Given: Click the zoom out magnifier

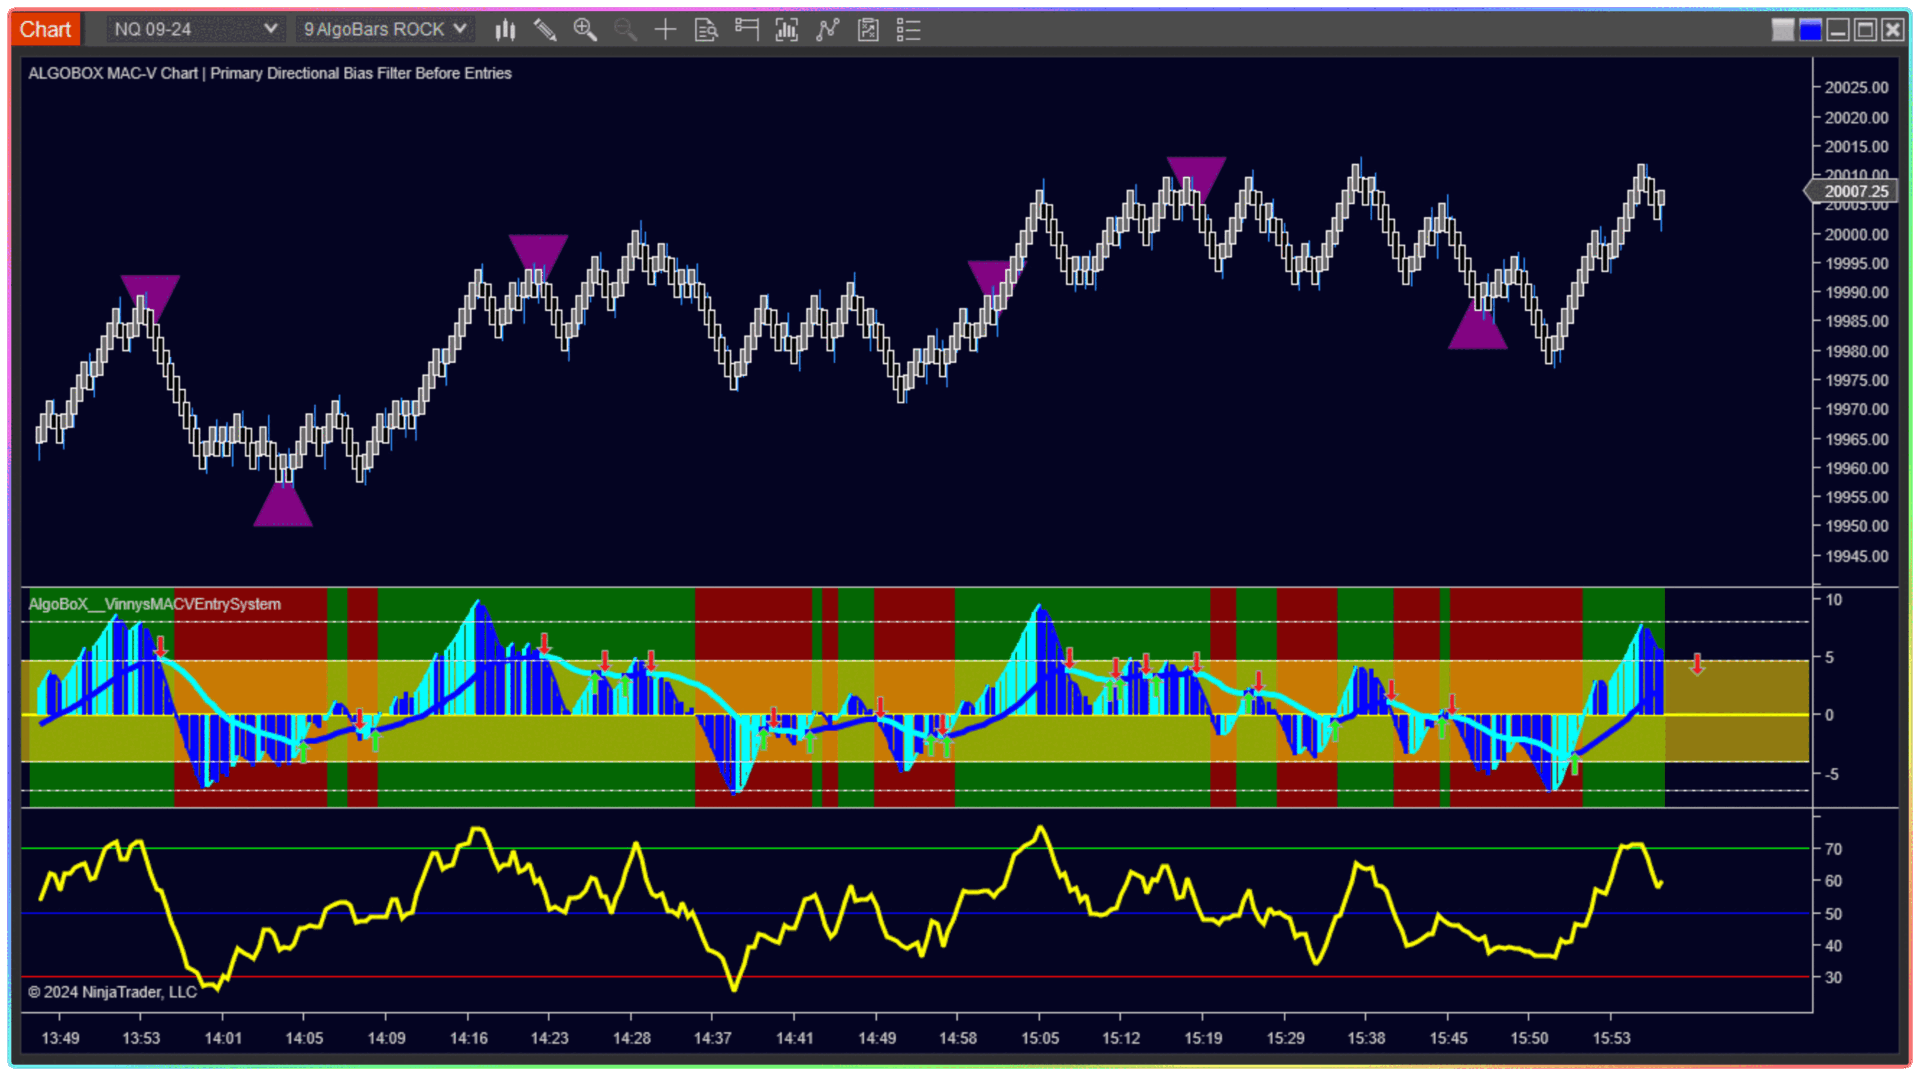Looking at the screenshot, I should 625,30.
